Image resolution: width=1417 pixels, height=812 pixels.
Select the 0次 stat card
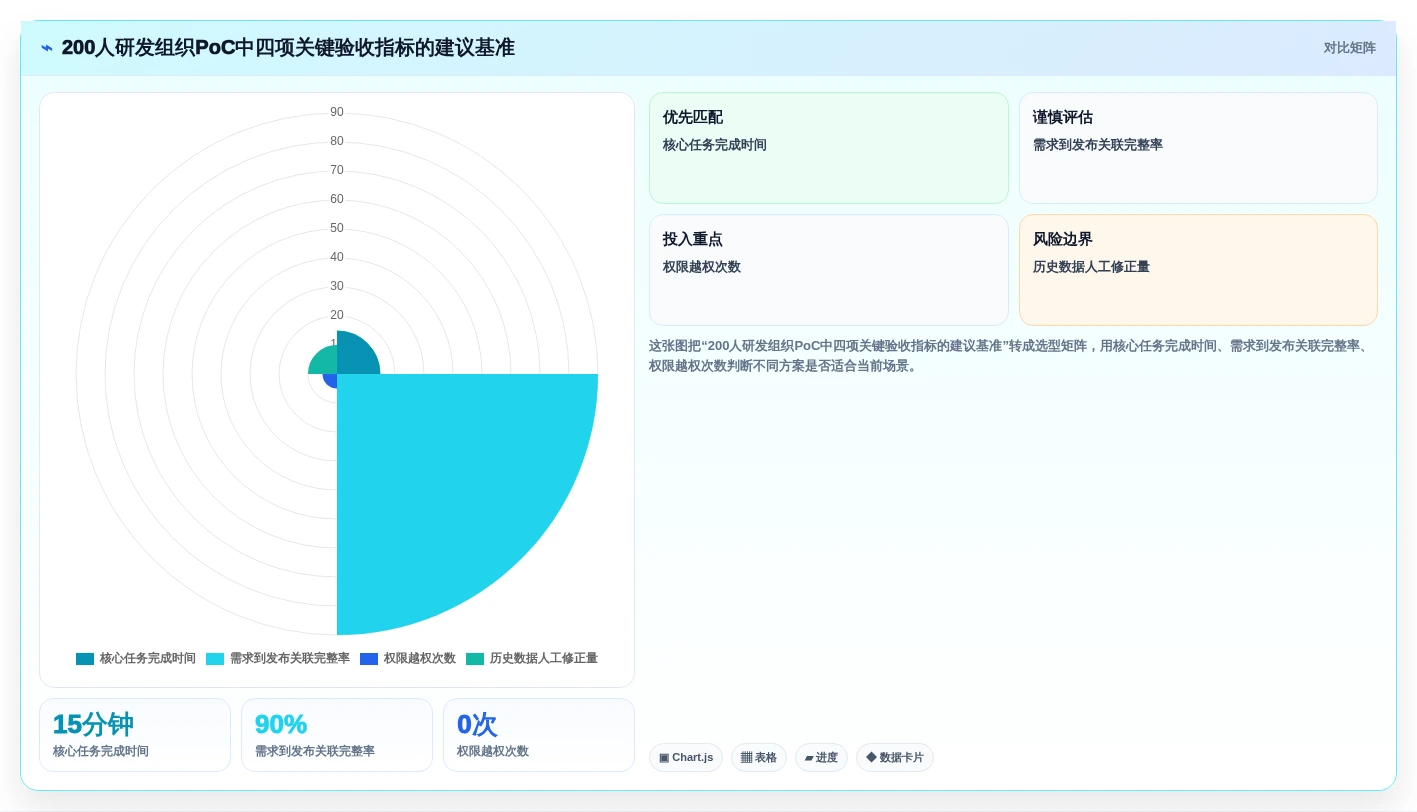(539, 735)
